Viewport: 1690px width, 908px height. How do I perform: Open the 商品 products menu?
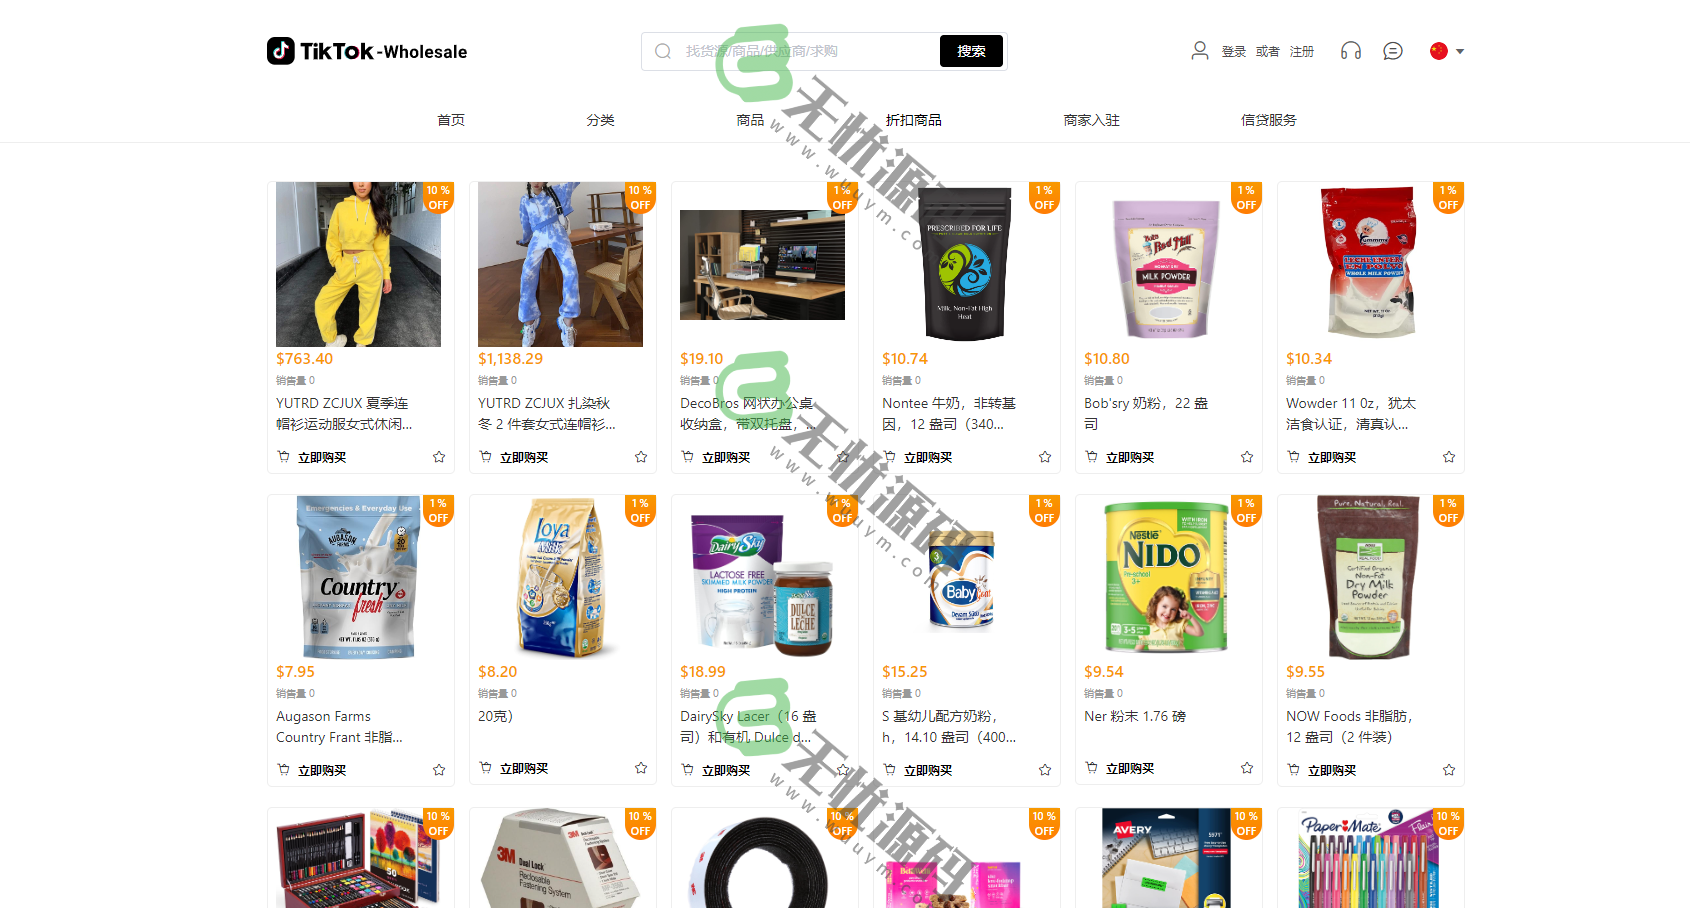tap(750, 120)
